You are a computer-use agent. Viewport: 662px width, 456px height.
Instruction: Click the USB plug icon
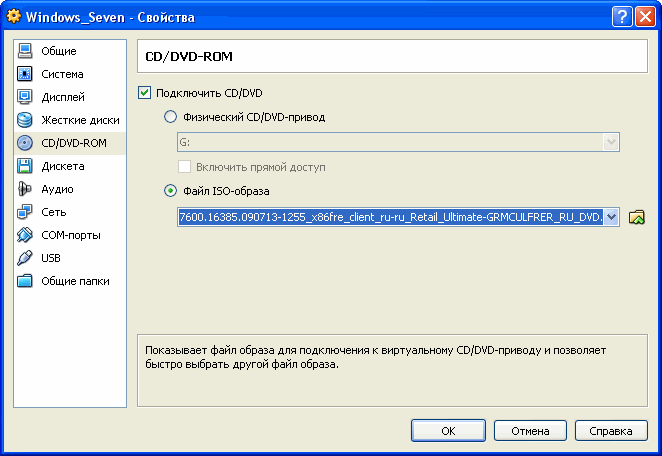pyautogui.click(x=25, y=258)
